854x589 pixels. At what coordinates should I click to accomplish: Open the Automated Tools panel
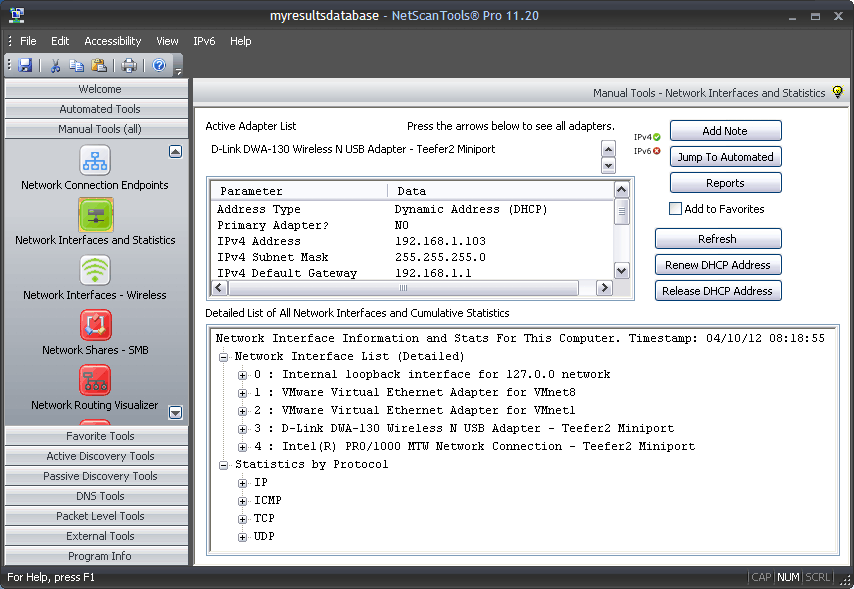96,109
